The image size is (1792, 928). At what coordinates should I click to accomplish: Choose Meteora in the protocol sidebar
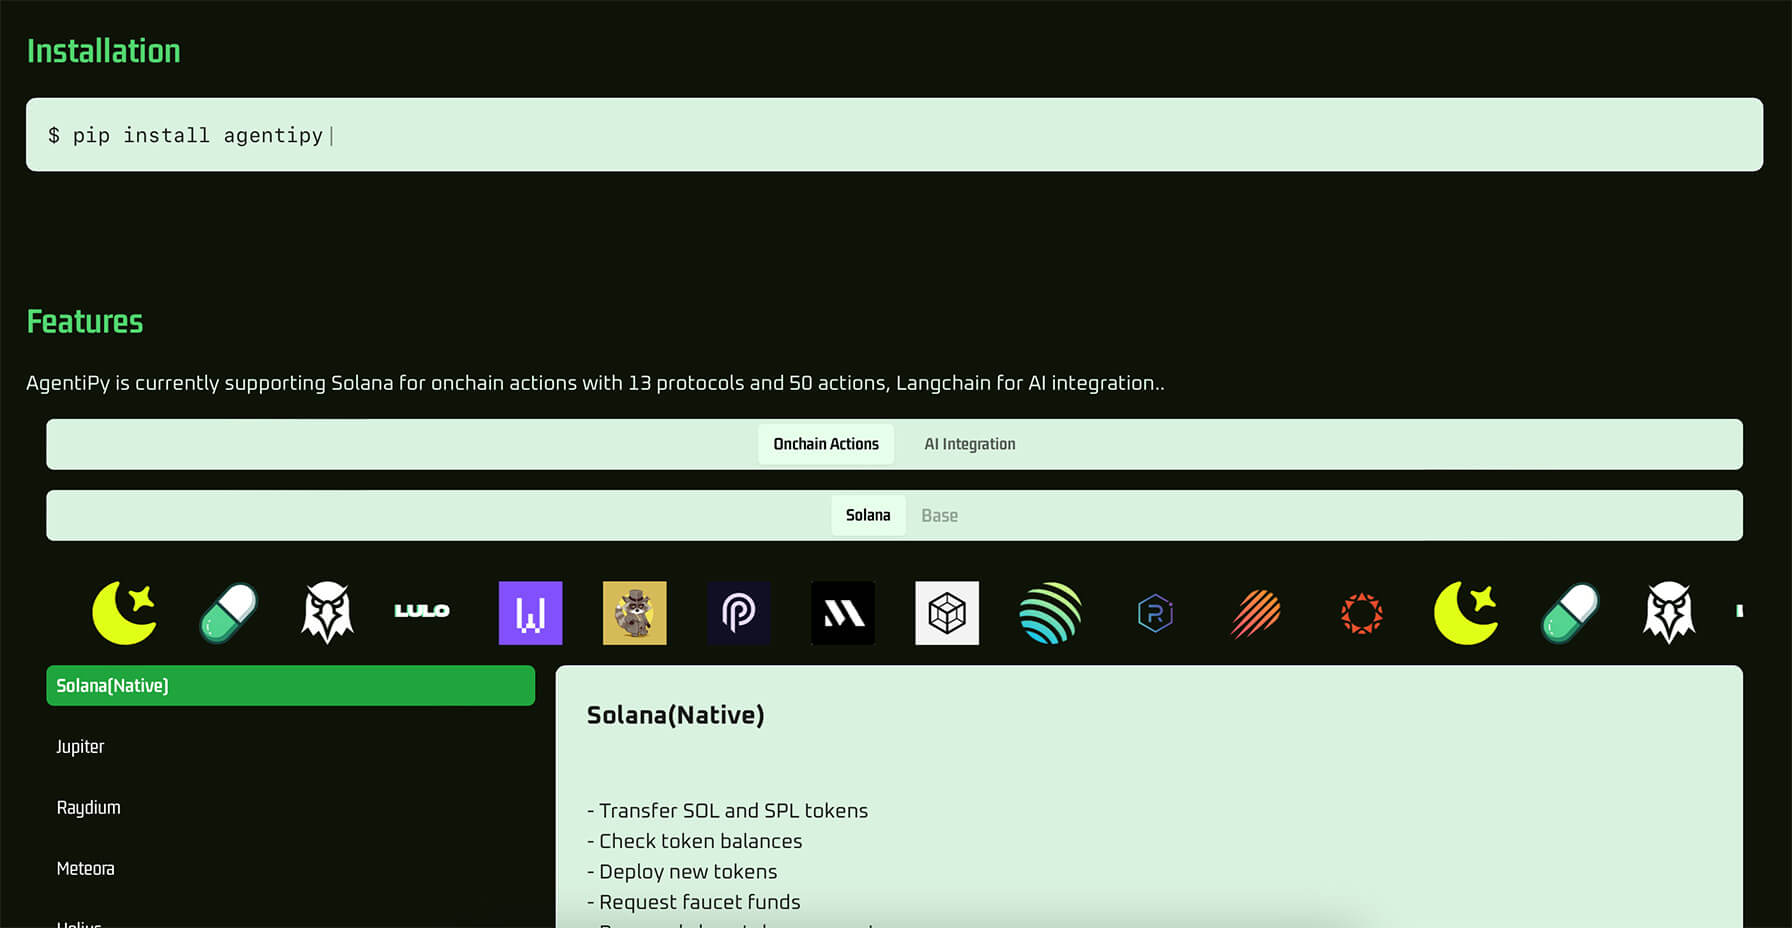85,869
